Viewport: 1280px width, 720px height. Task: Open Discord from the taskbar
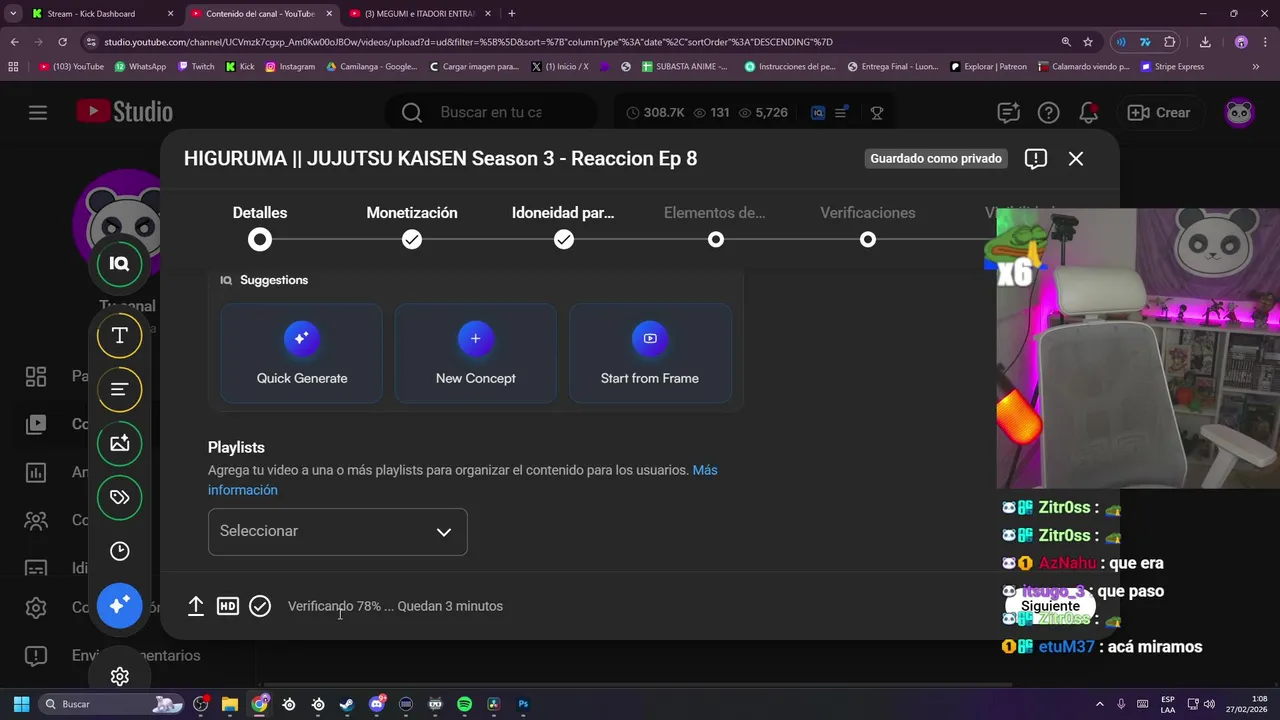(377, 704)
